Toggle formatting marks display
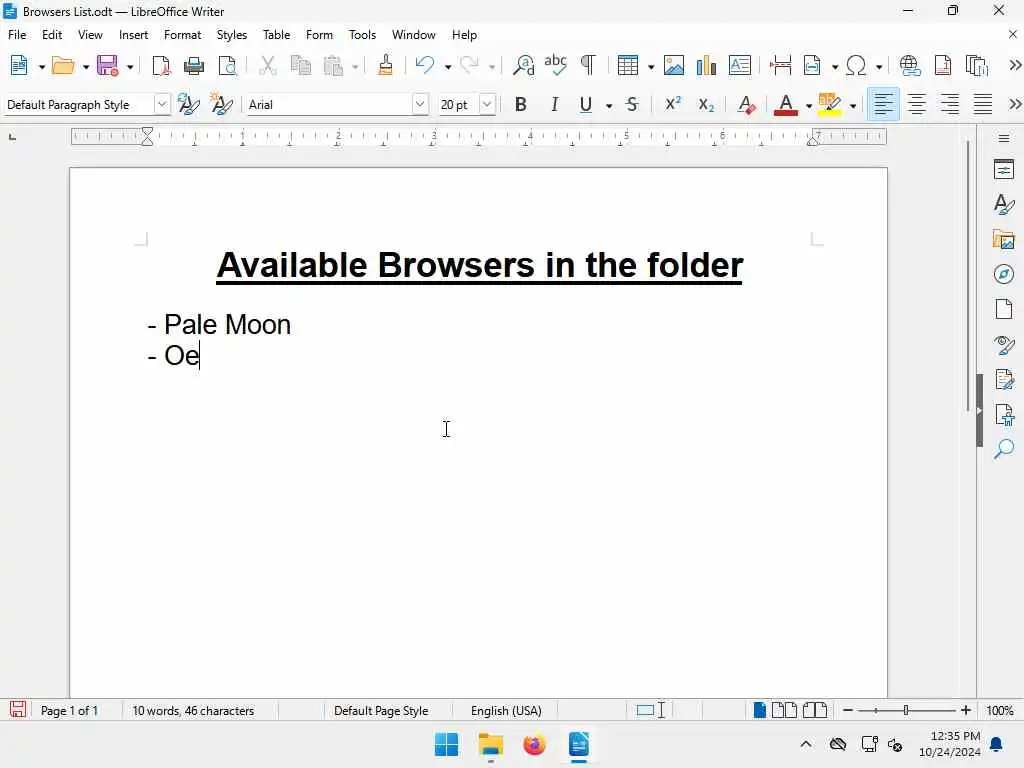 [588, 65]
